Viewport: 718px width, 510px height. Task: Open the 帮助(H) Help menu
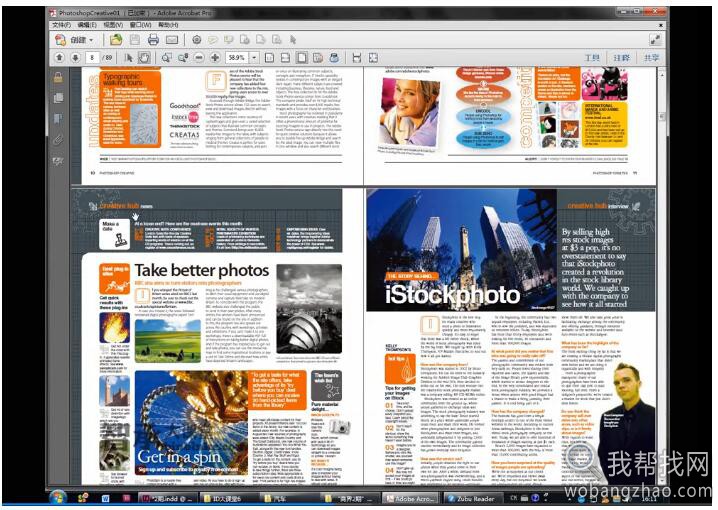[168, 25]
